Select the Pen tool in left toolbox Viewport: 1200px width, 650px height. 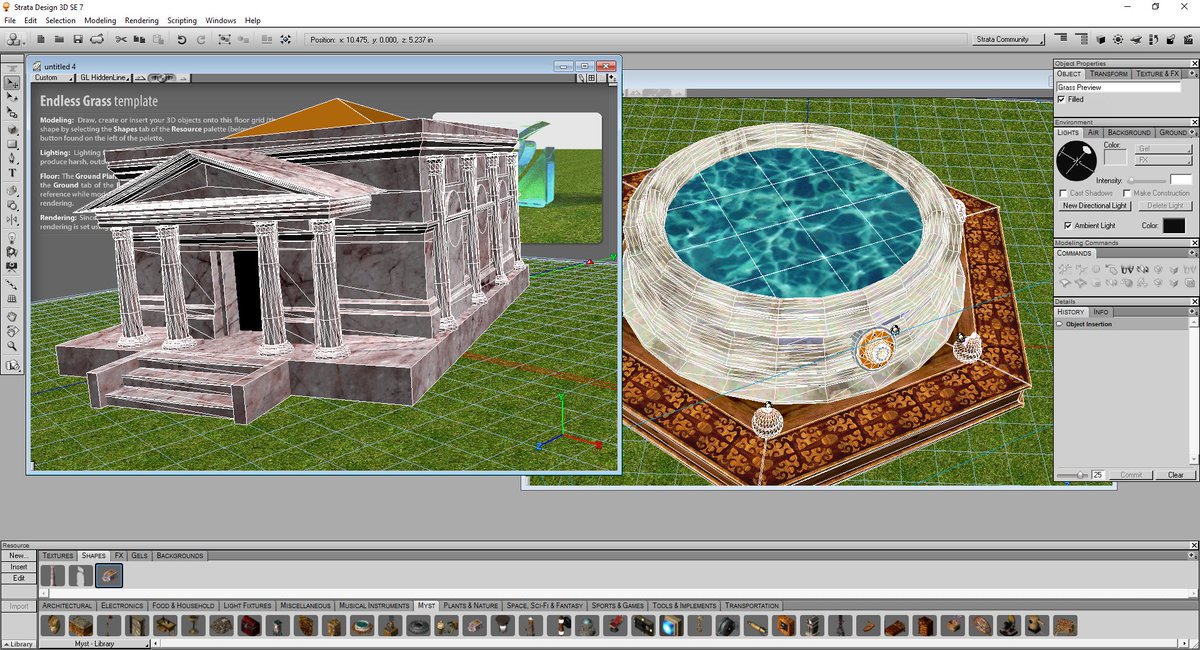point(12,158)
